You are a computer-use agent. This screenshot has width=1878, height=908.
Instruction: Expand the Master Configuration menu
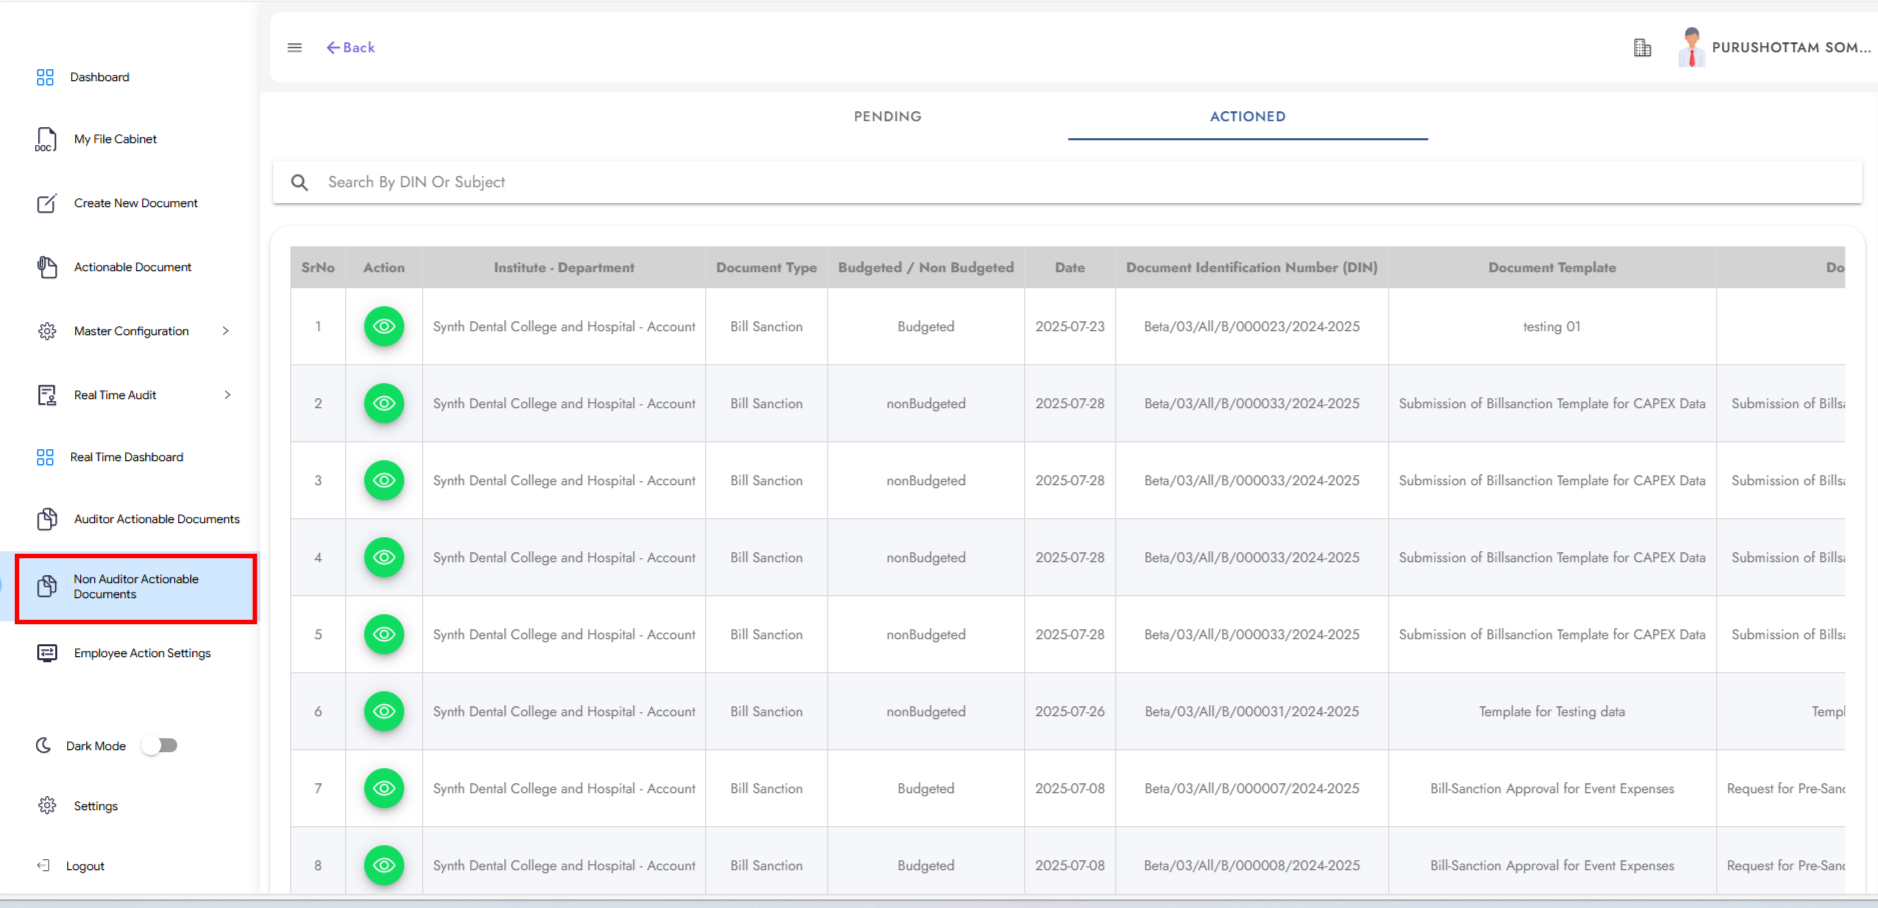click(x=130, y=331)
